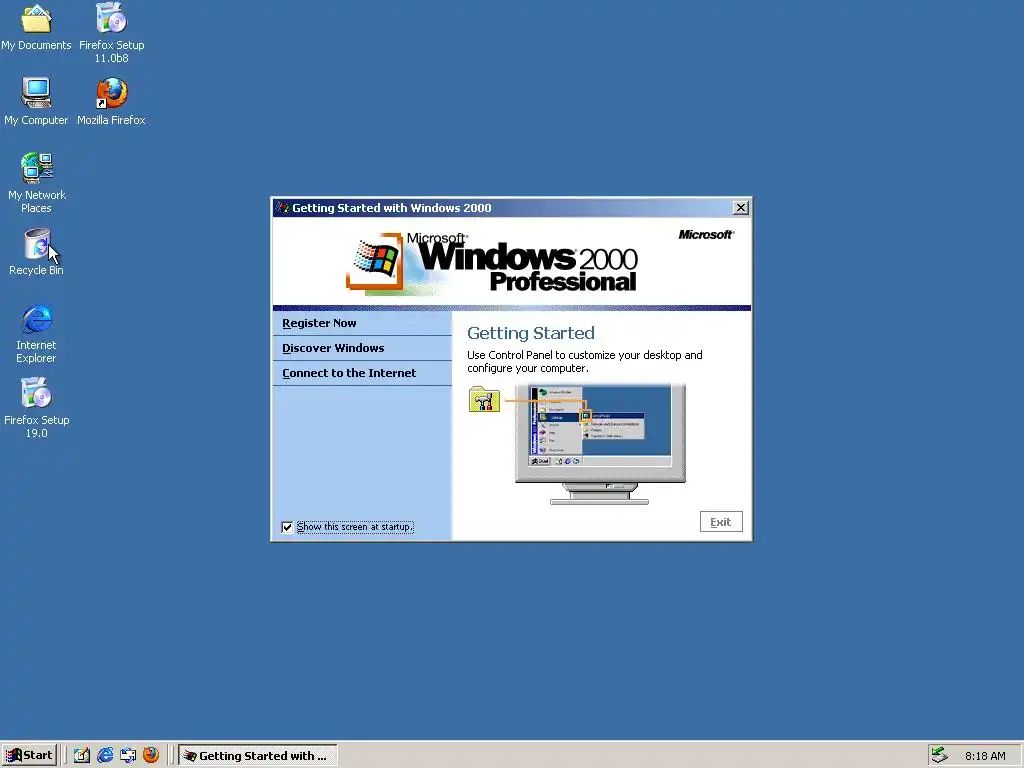Click the Microsoft logo in banner corner
Image resolution: width=1024 pixels, height=768 pixels.
point(706,234)
